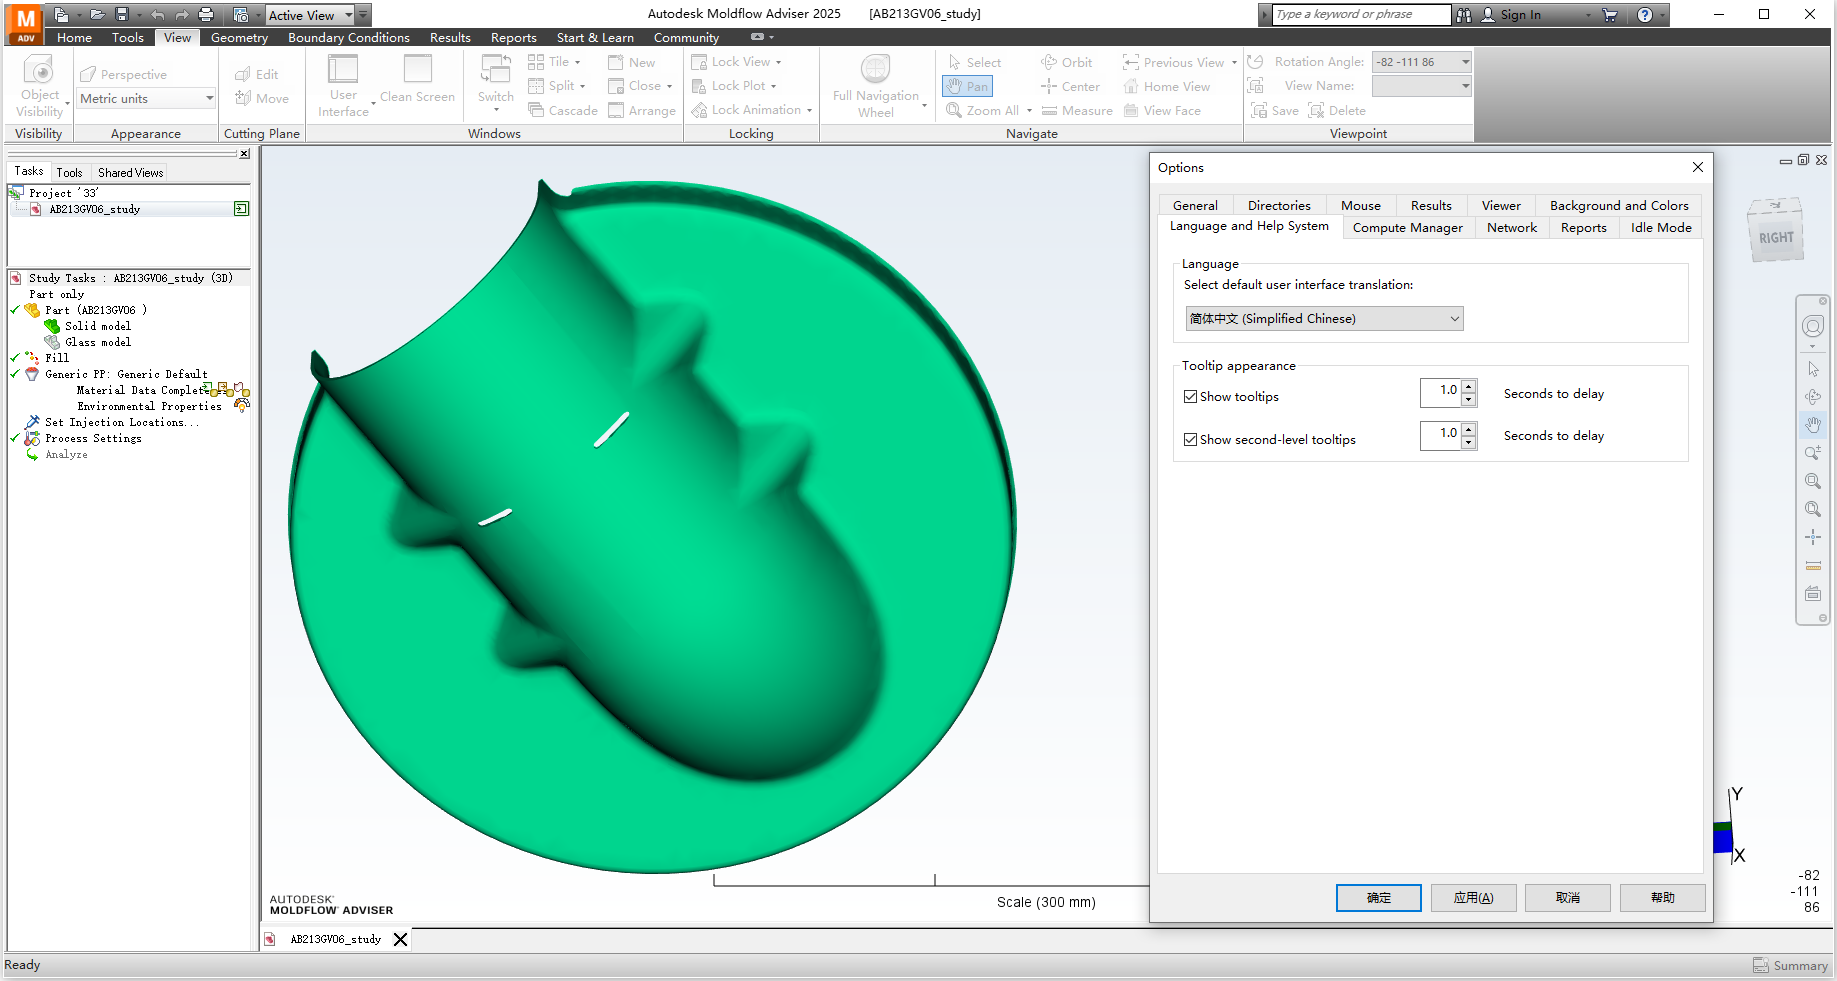Open the View Name dropdown
Screen dimensions: 1837x981
[x=1466, y=86]
